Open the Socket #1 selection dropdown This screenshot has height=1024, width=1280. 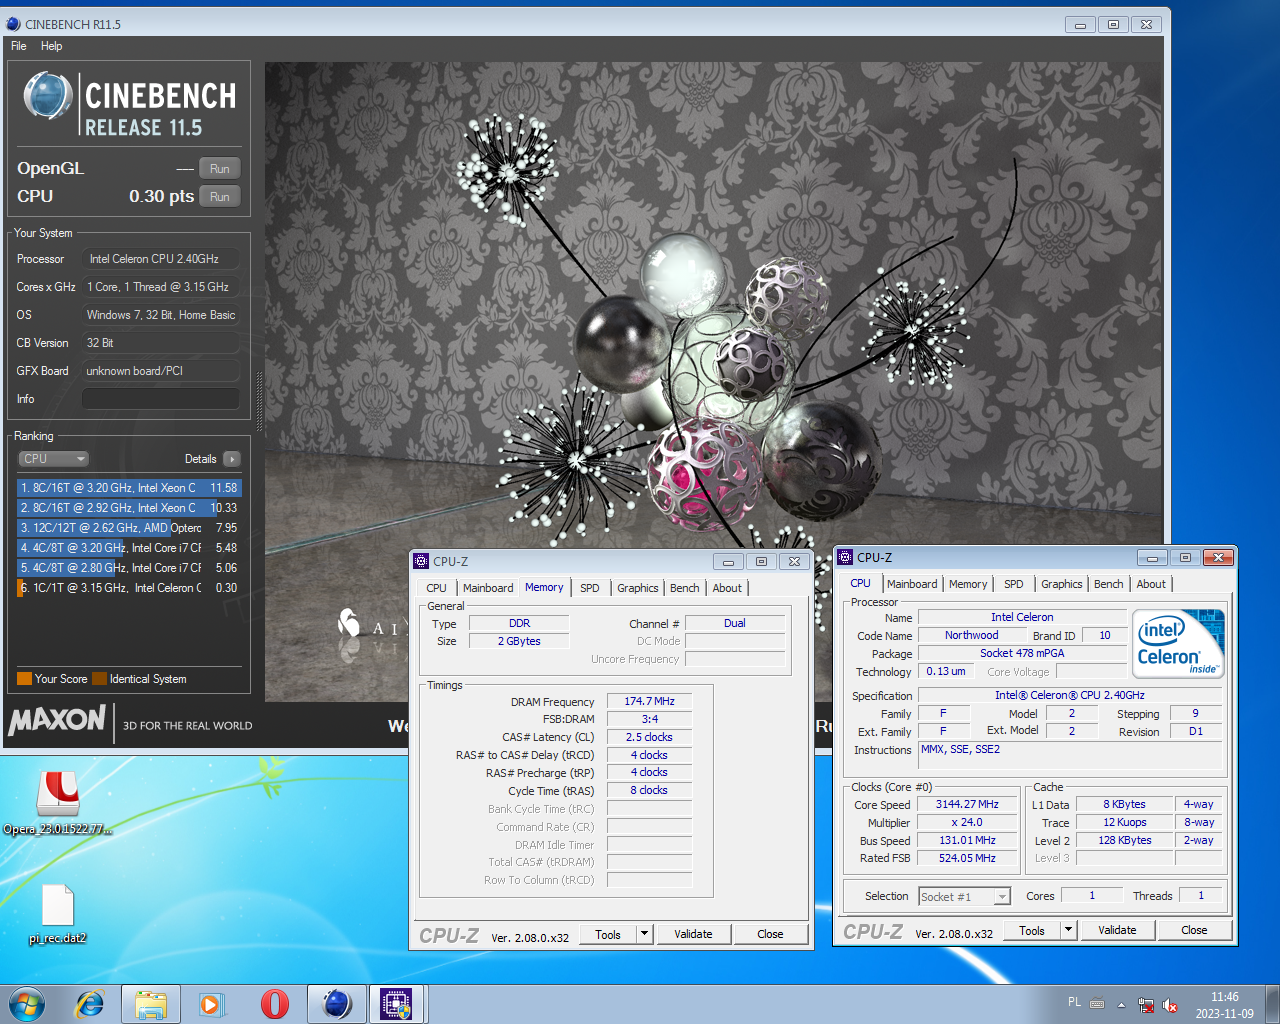coord(964,897)
